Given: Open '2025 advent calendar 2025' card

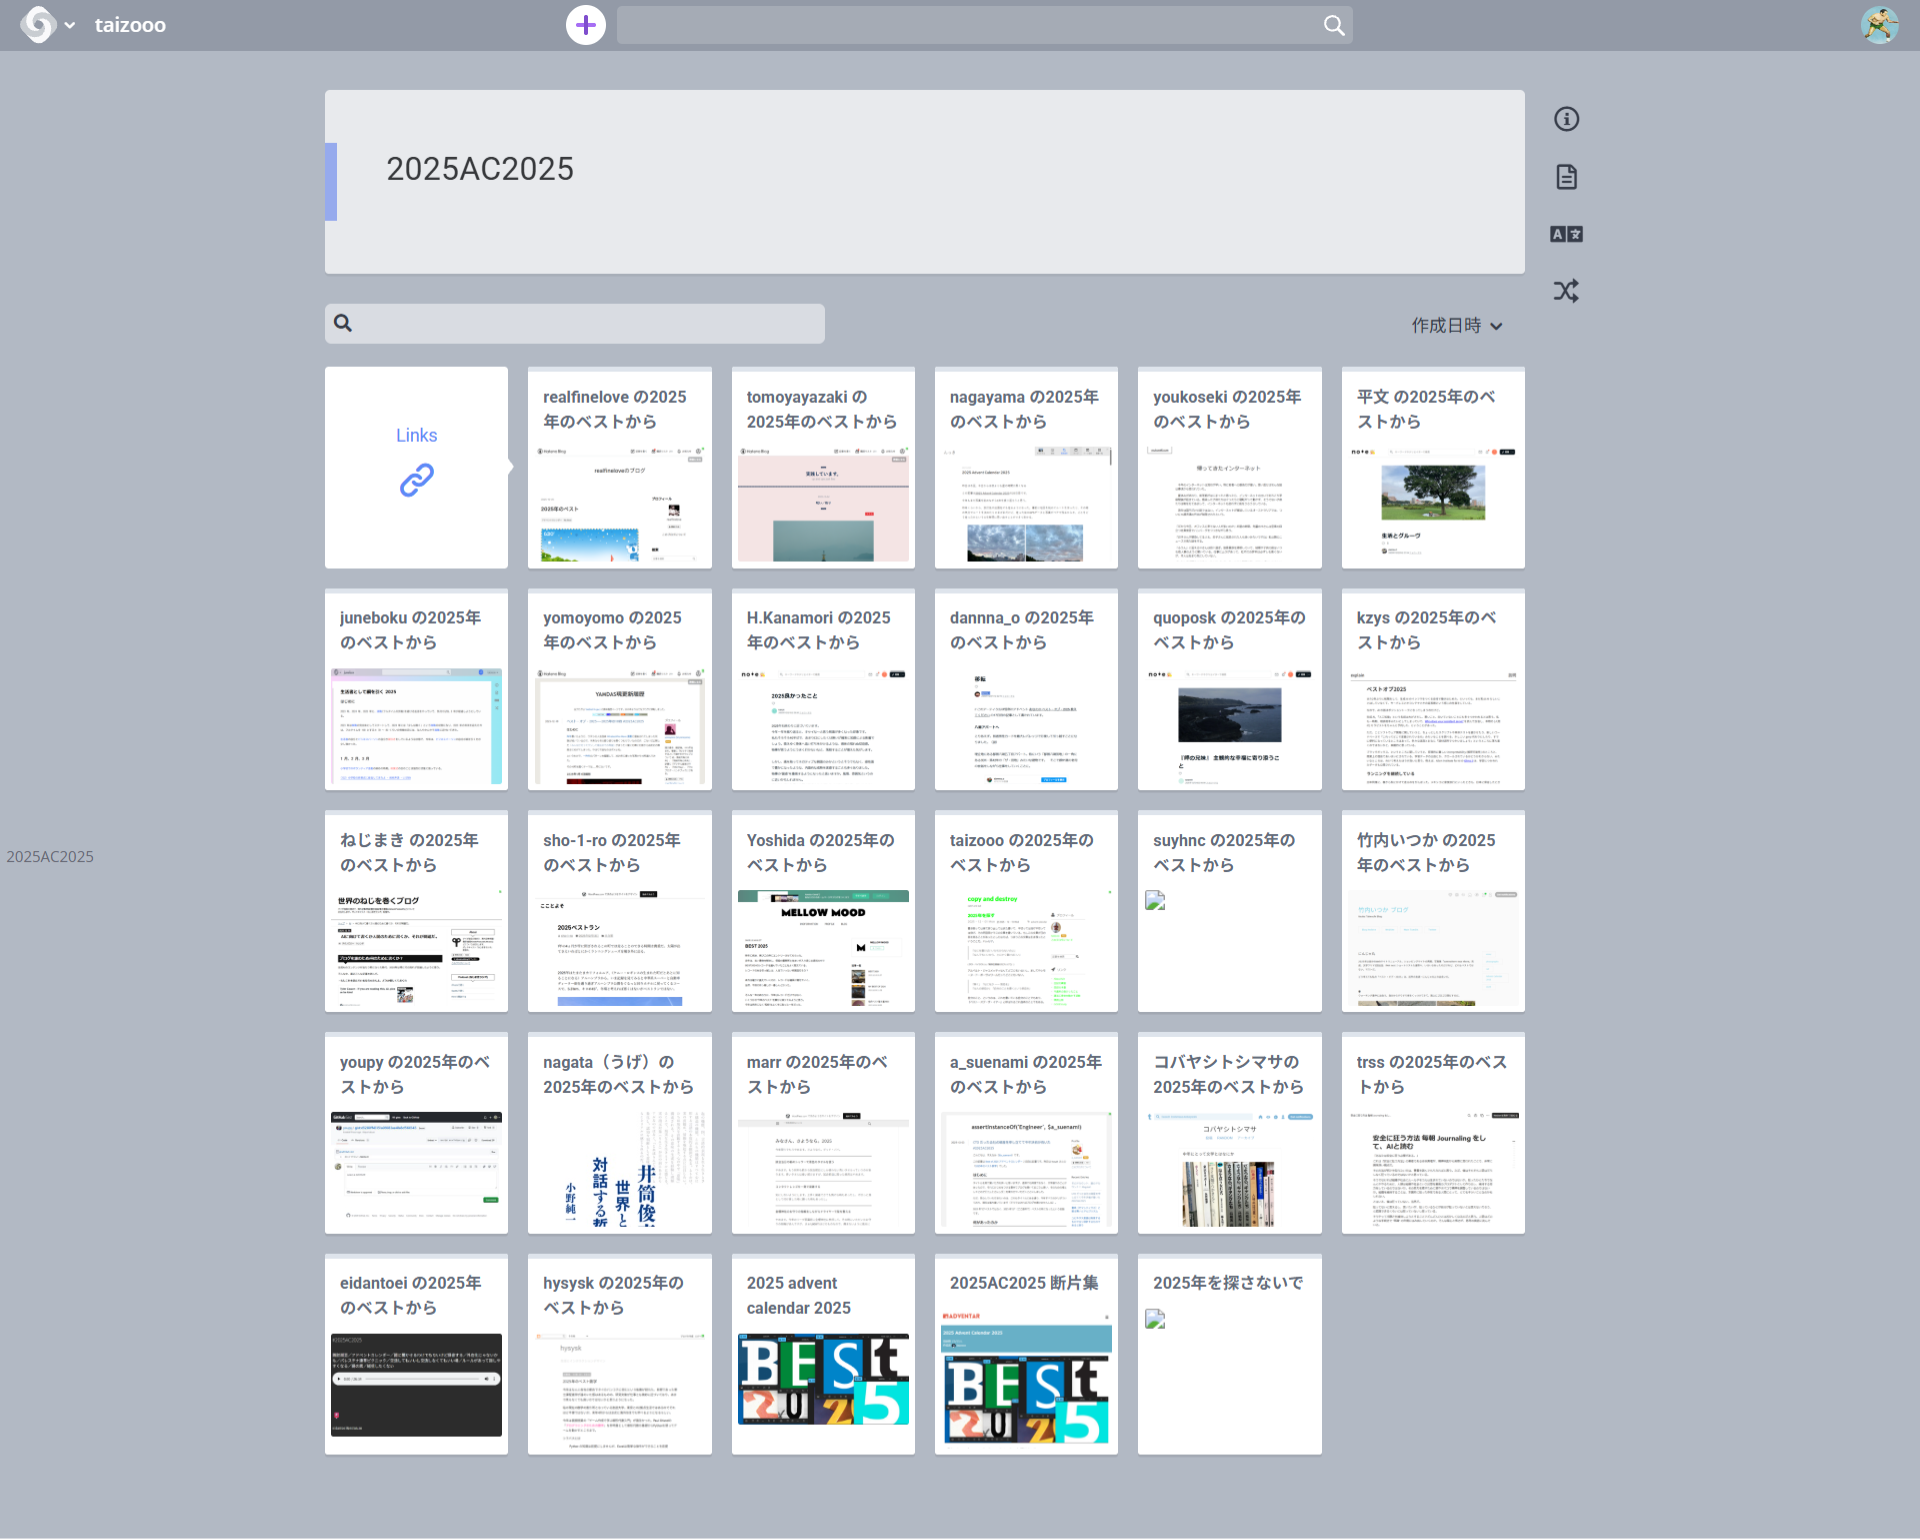Looking at the screenshot, I should coord(822,1355).
